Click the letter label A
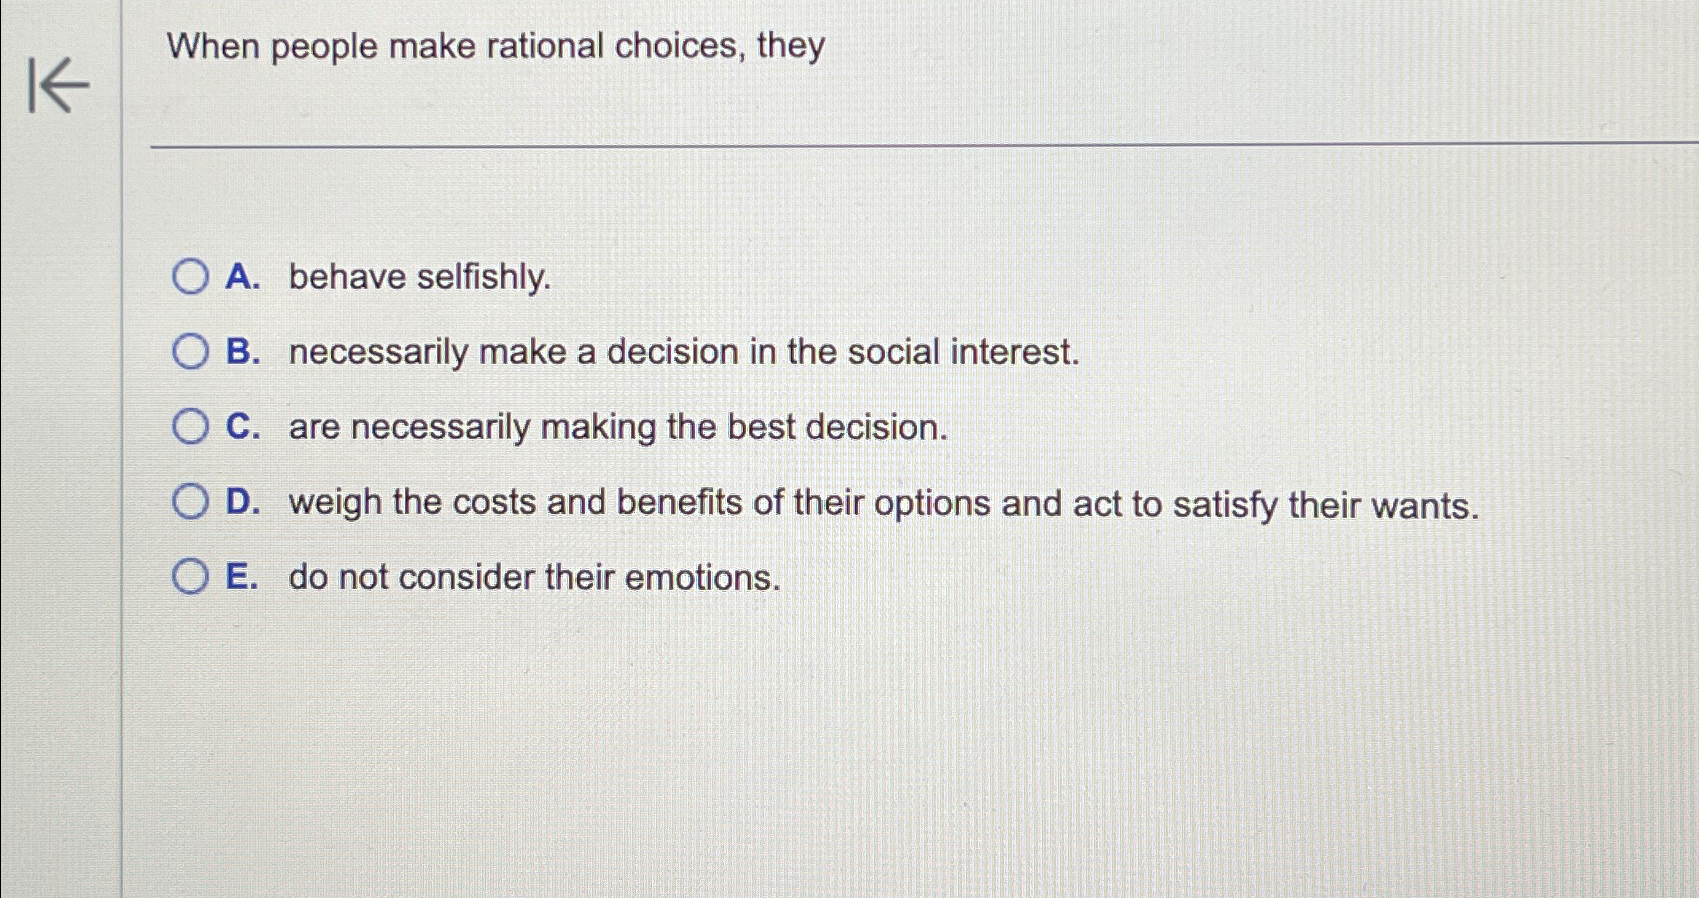The width and height of the screenshot is (1699, 898). pos(241,277)
